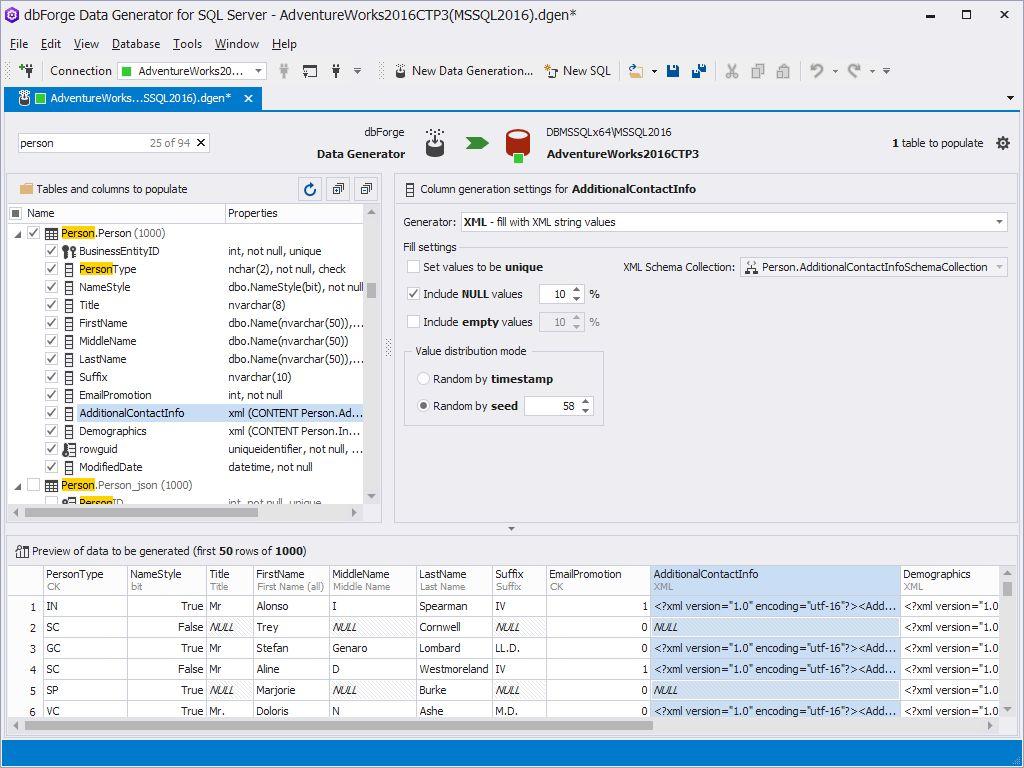Click the Cut scissors icon
The image size is (1024, 768).
(x=731, y=71)
